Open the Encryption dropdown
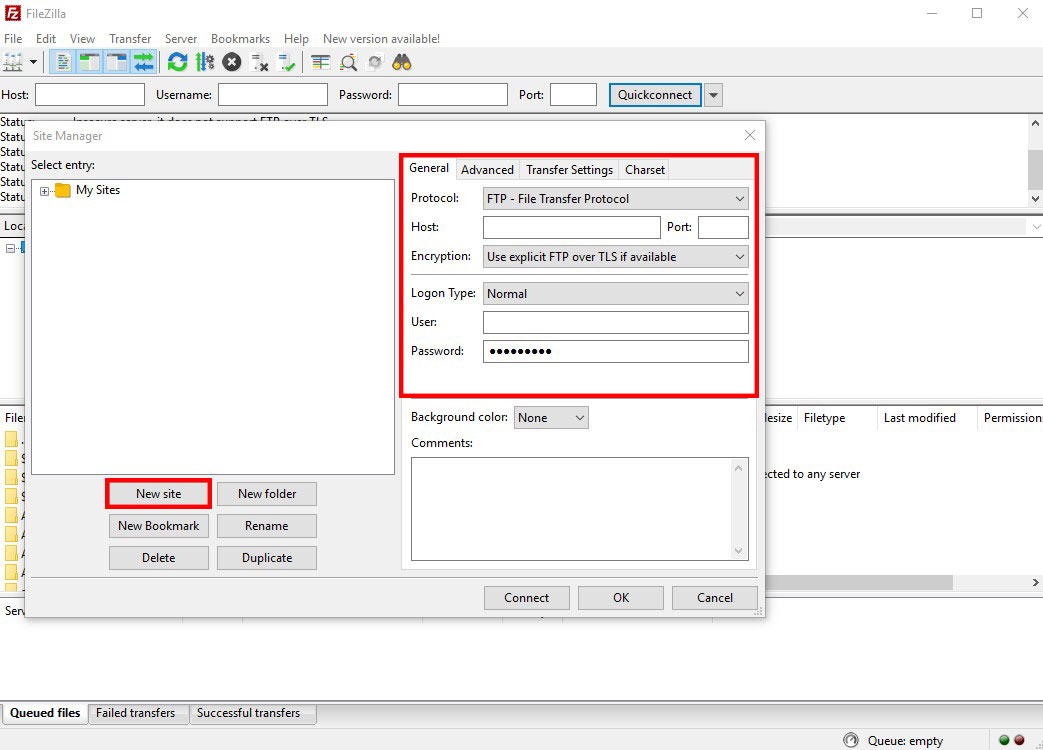This screenshot has width=1043, height=750. click(x=615, y=257)
